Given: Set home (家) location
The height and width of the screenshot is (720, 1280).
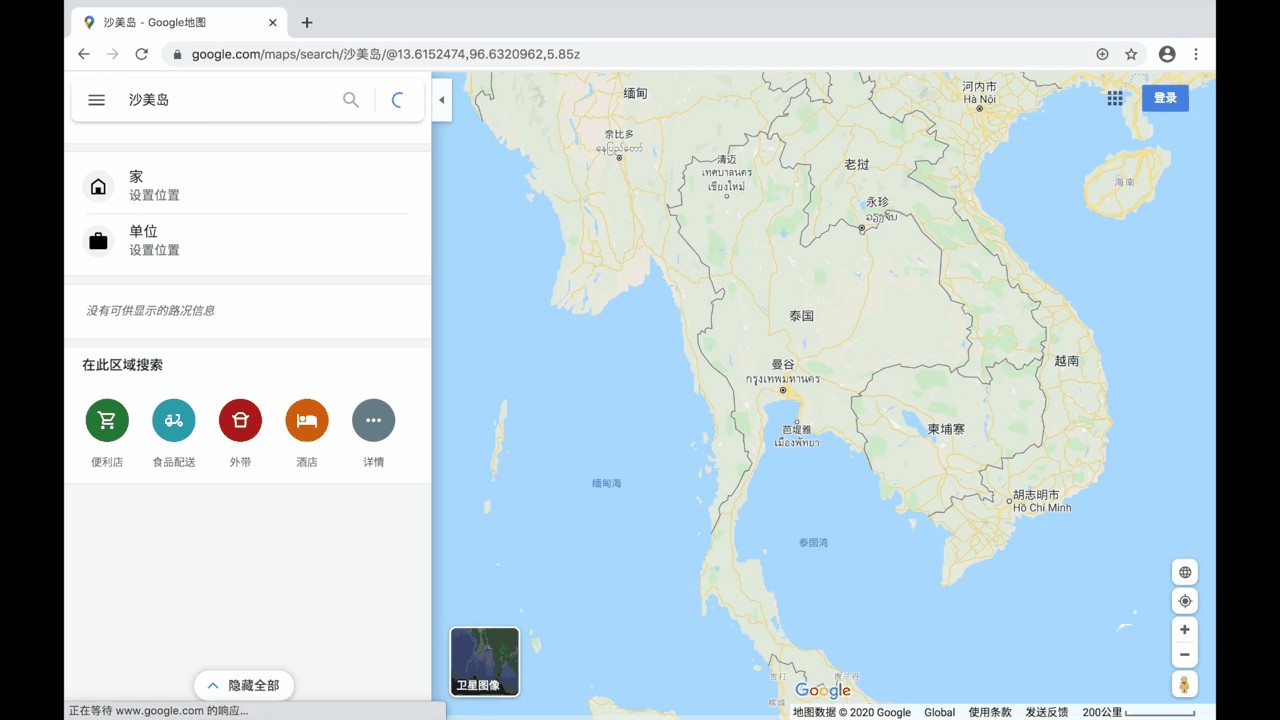Looking at the screenshot, I should [x=154, y=186].
